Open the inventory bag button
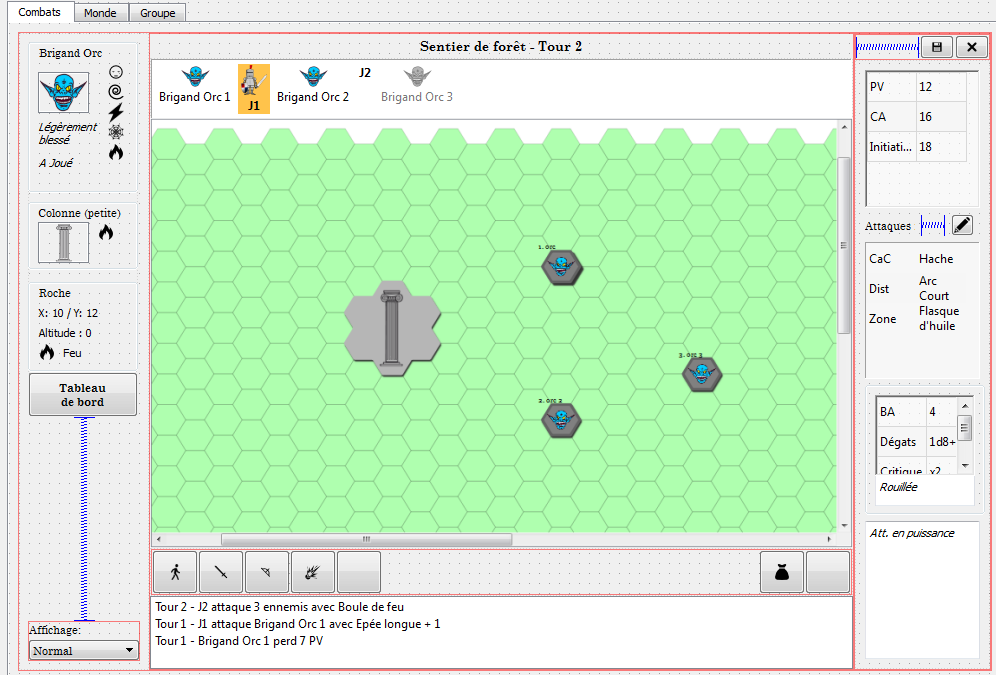This screenshot has width=996, height=675. [x=782, y=572]
